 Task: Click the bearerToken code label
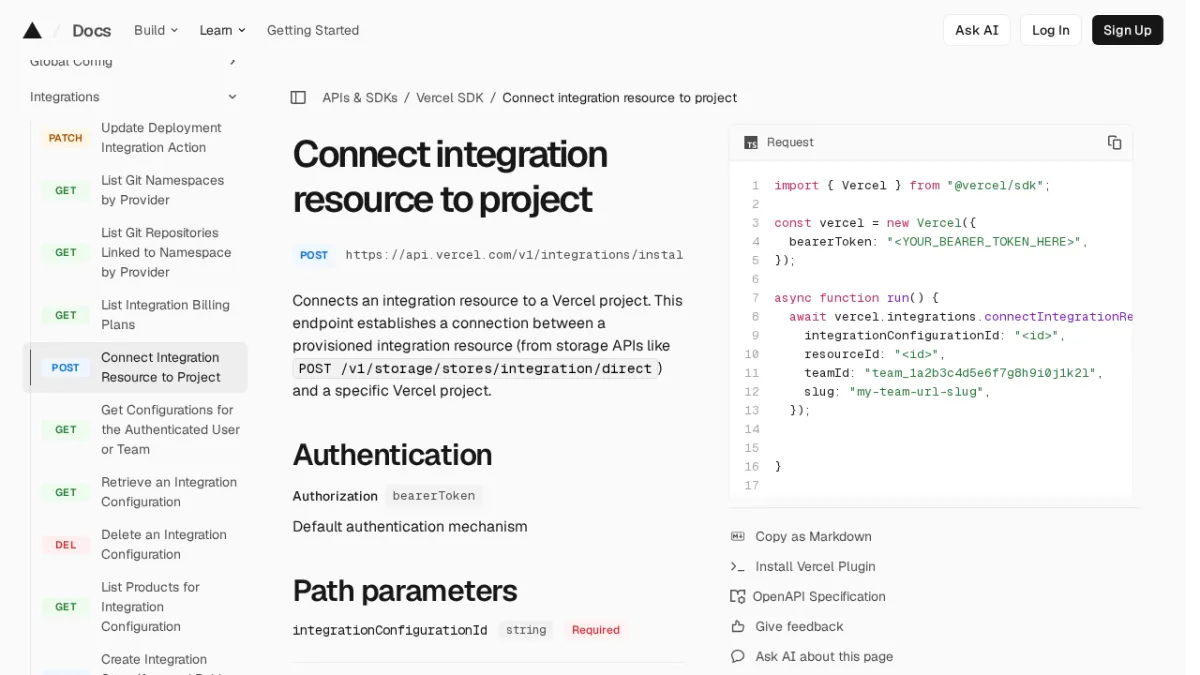(433, 496)
